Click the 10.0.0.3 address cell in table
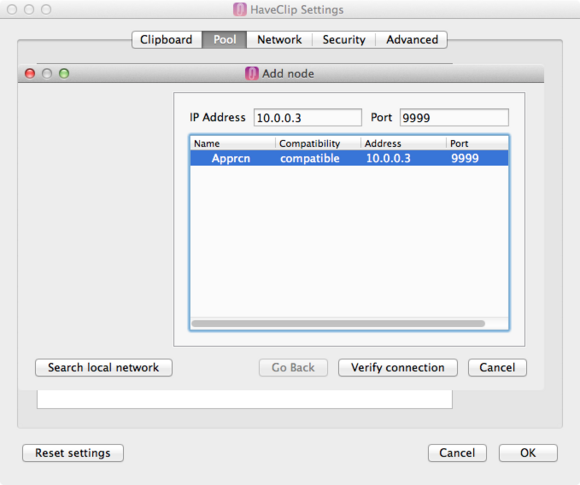Screen dimensions: 580x485 [388, 158]
